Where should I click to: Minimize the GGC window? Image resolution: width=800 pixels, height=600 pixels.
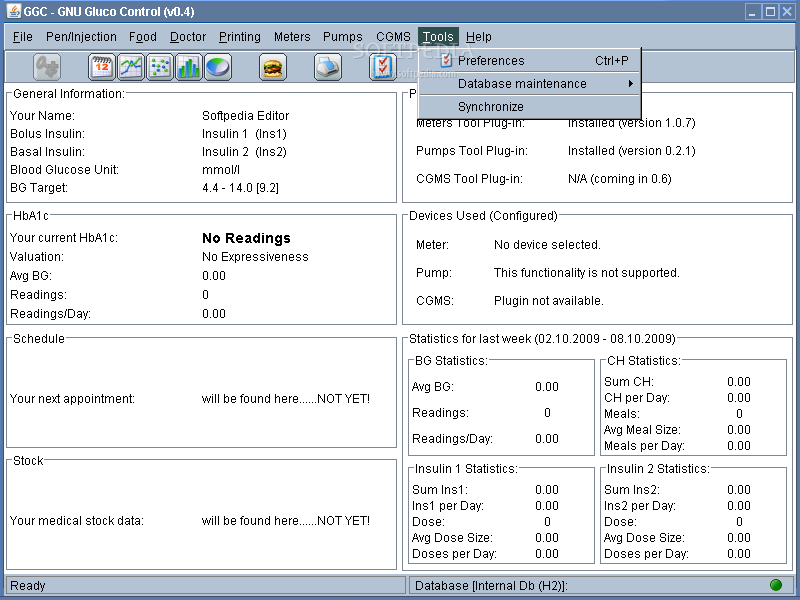(752, 11)
